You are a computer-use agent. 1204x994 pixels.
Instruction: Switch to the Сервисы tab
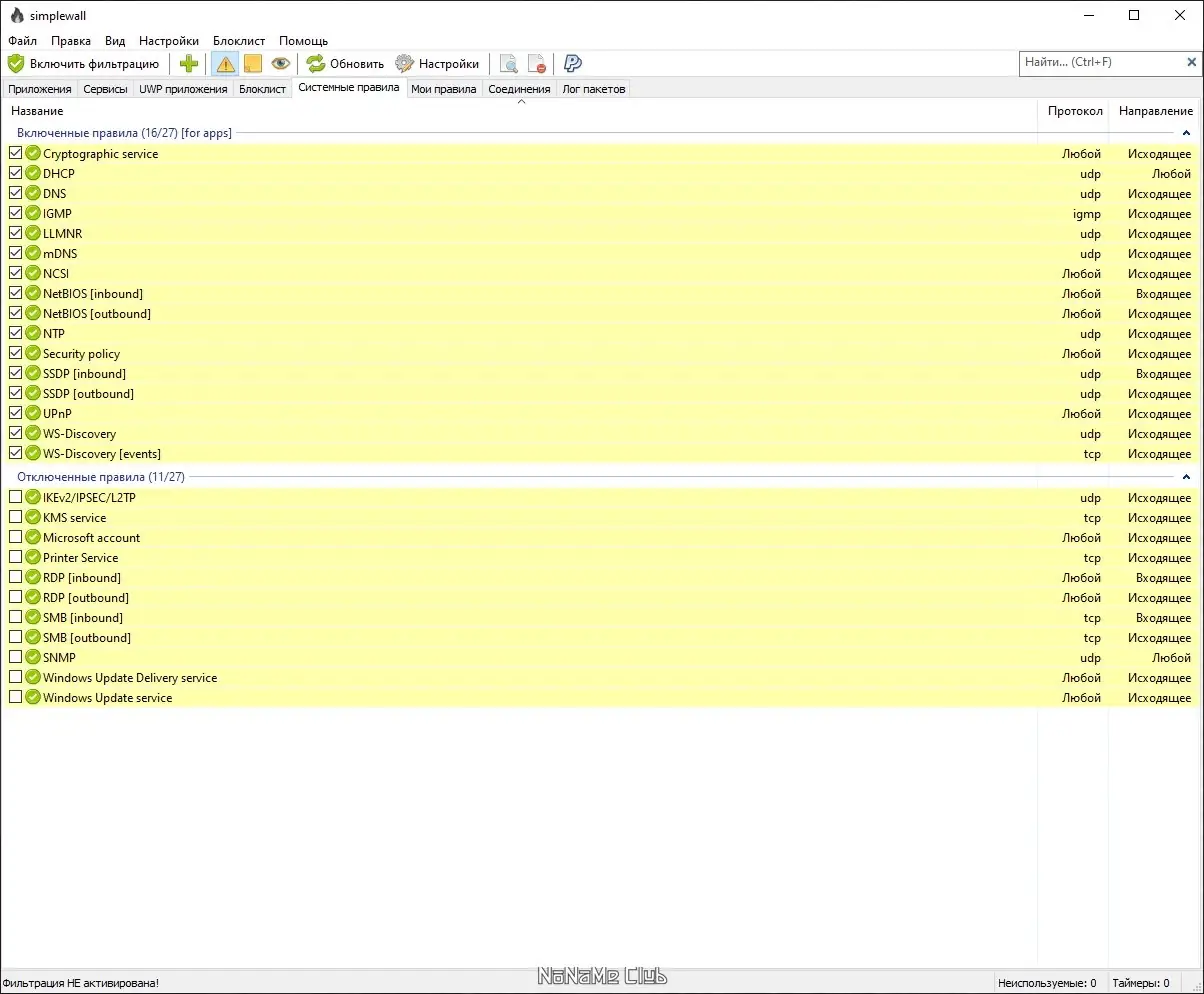[106, 89]
